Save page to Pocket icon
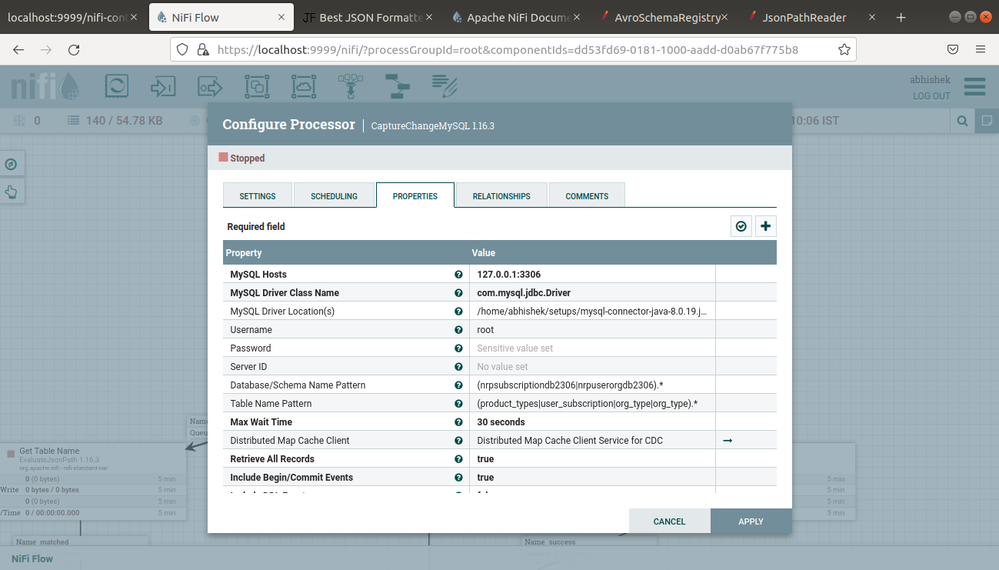The height and width of the screenshot is (570, 999). (952, 50)
